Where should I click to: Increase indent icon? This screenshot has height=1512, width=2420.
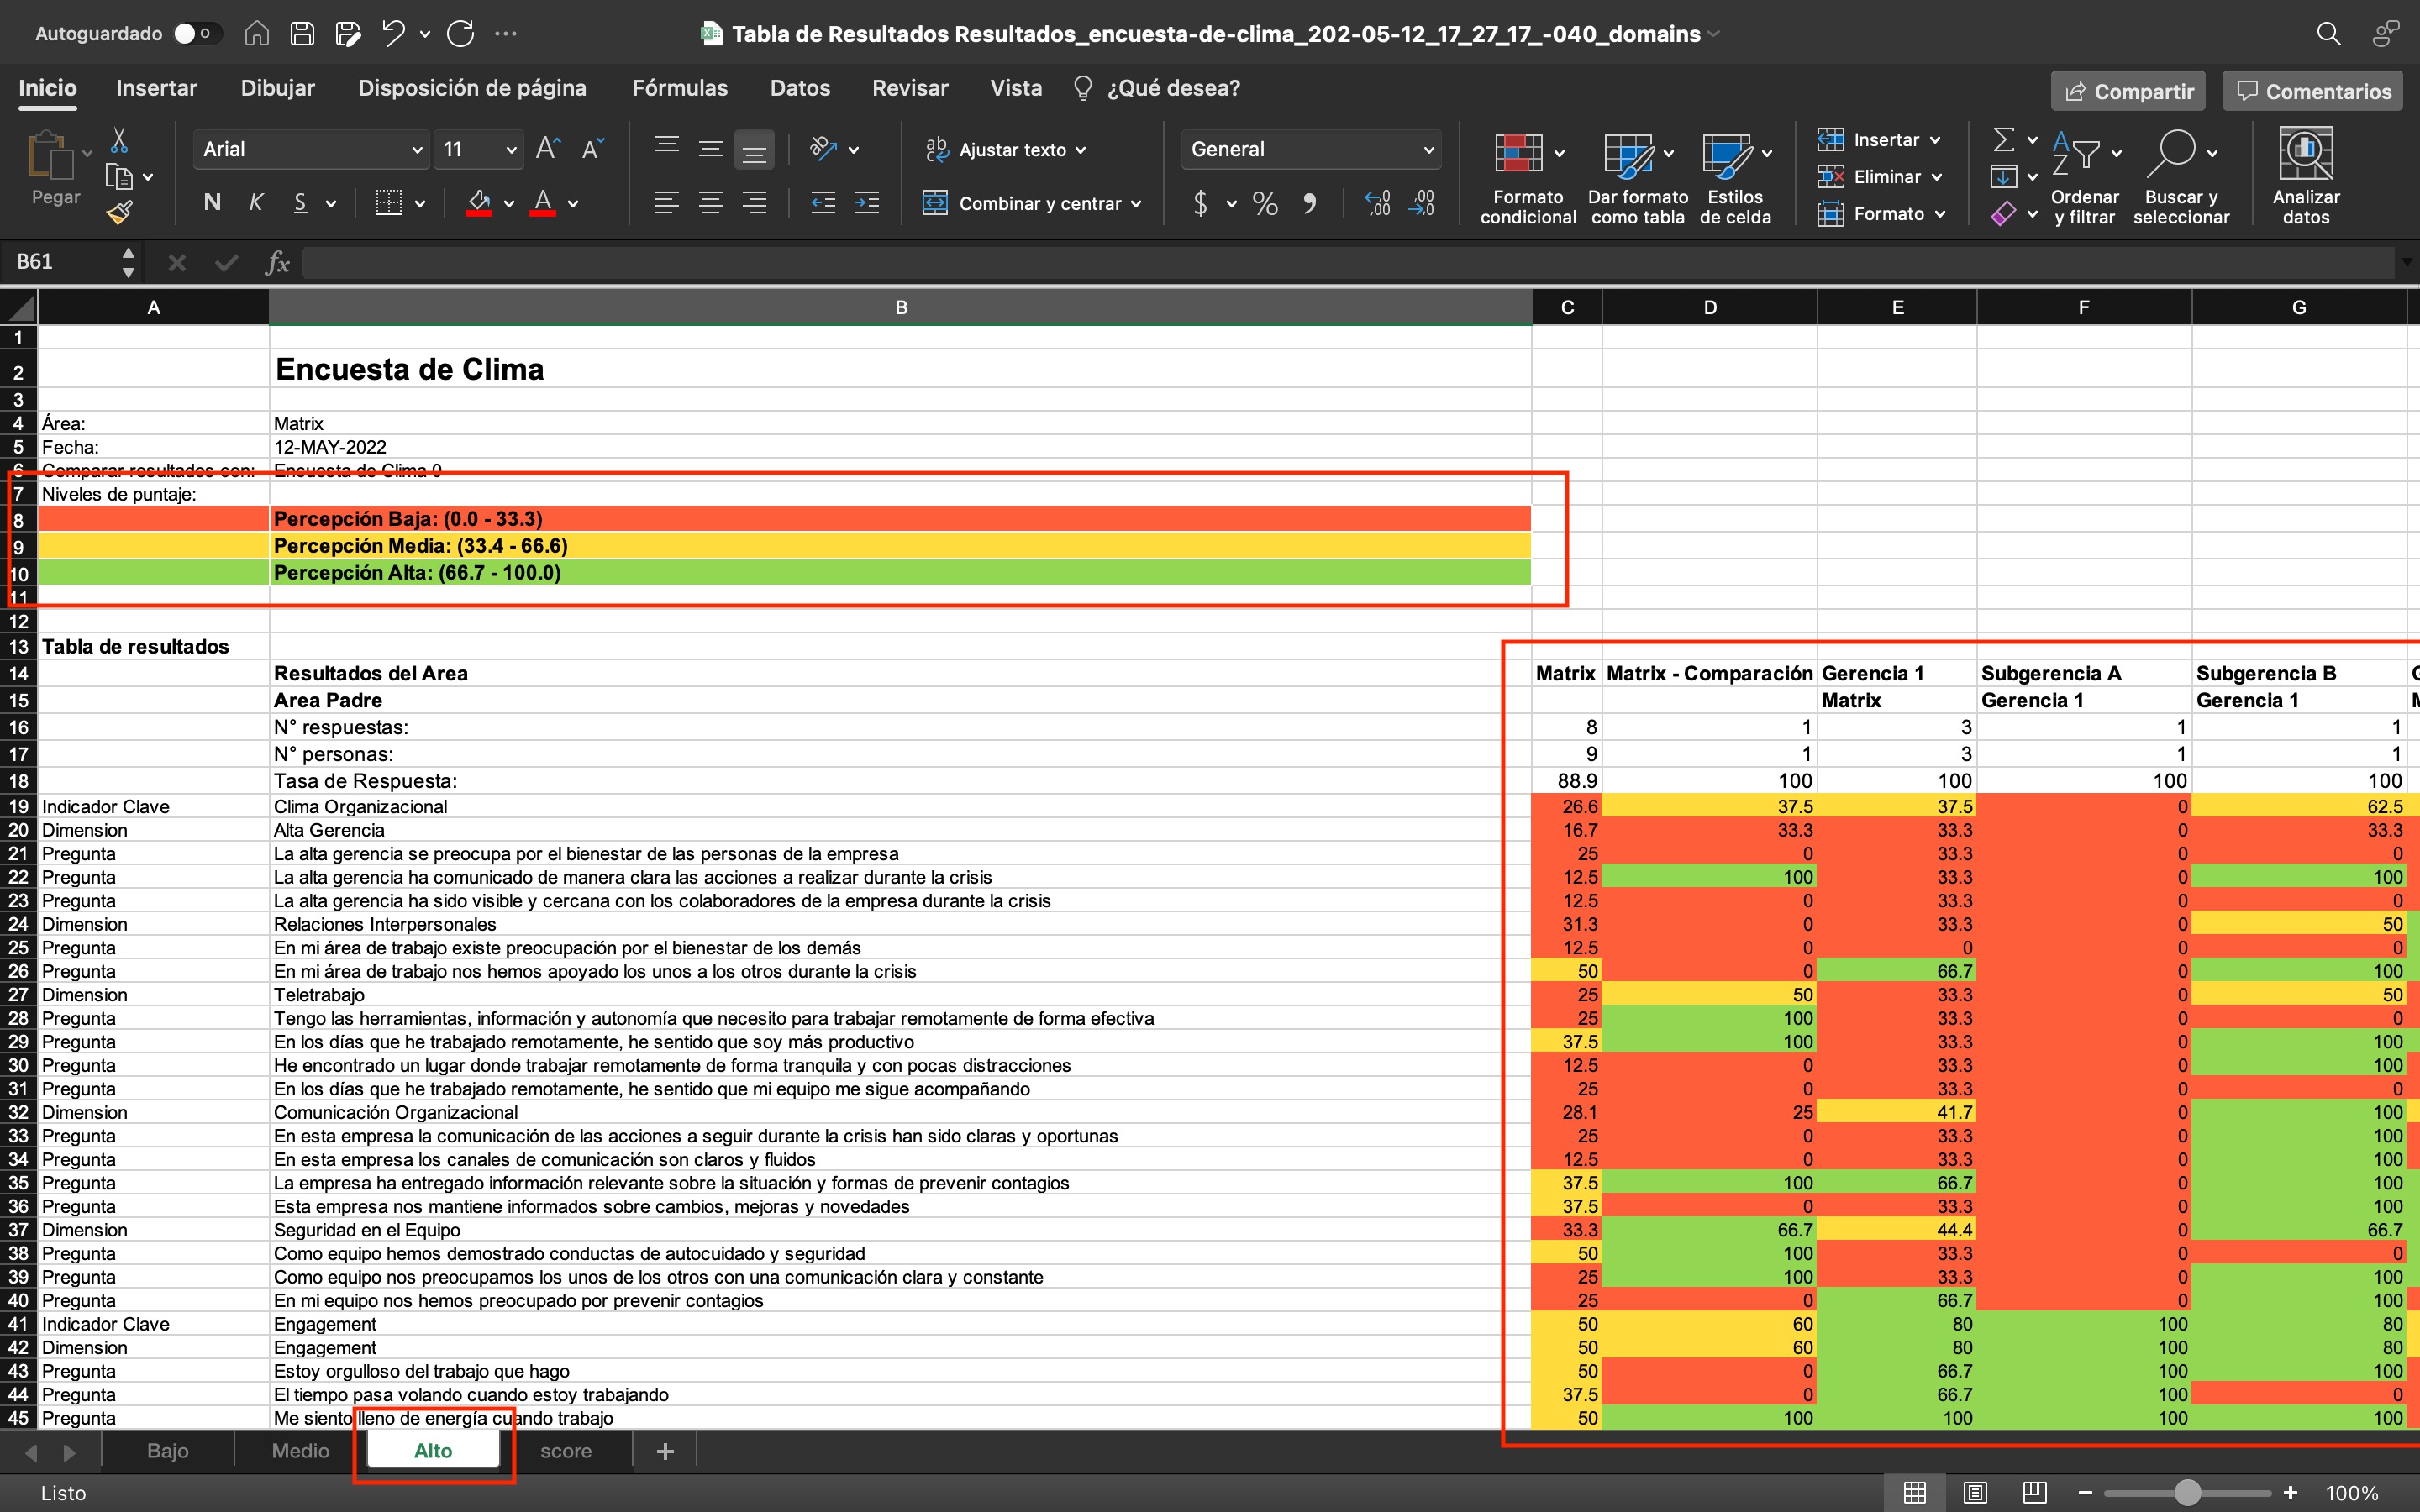coord(867,203)
